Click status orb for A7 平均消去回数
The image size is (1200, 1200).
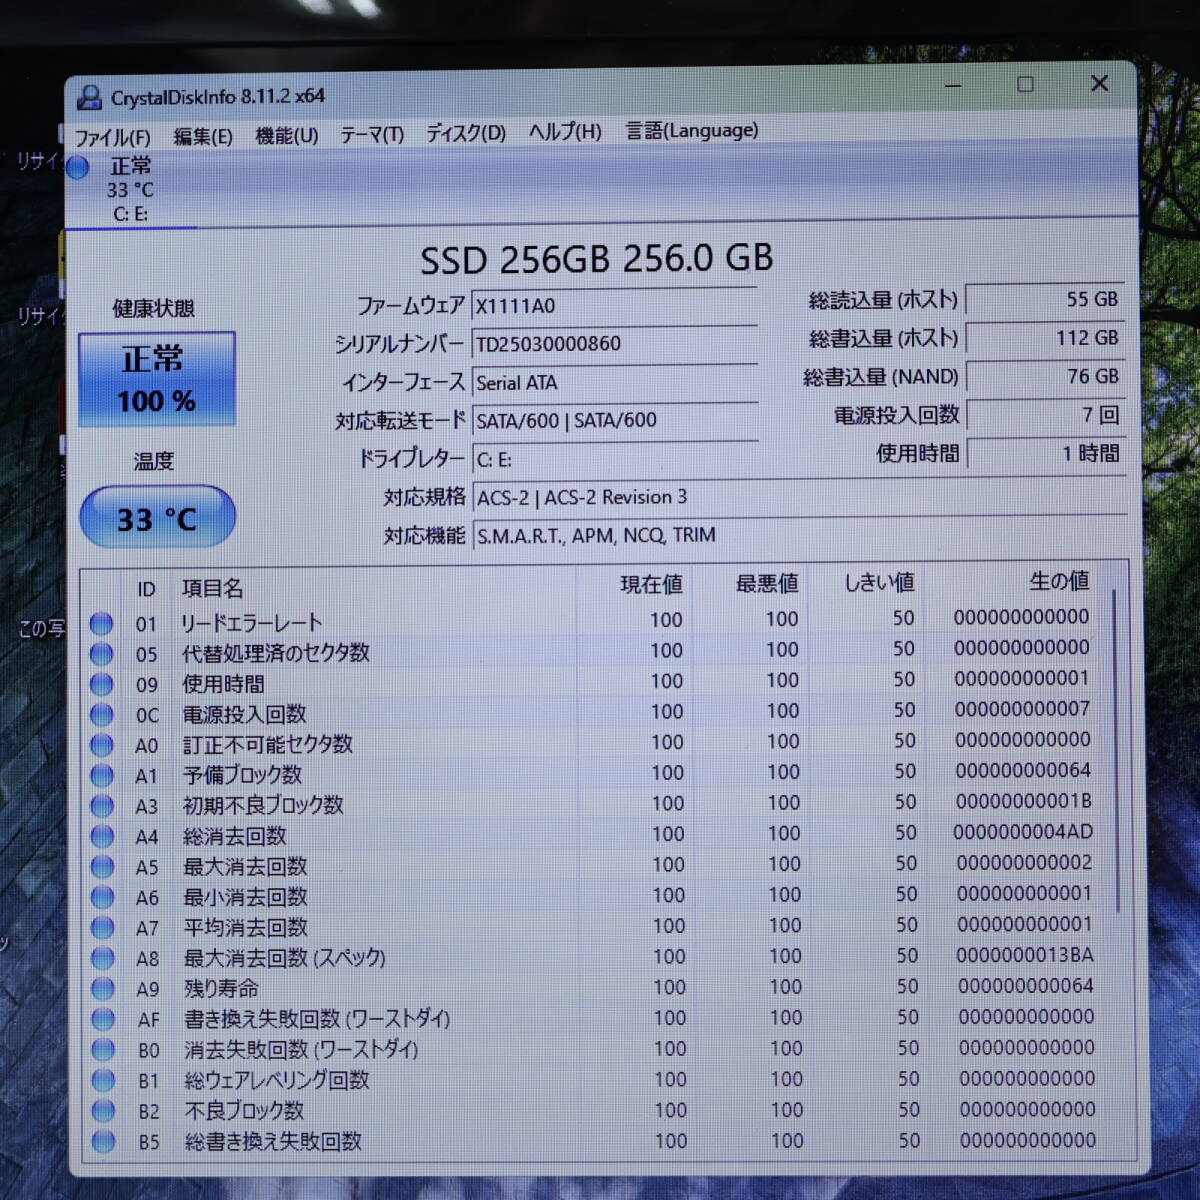click(x=102, y=927)
